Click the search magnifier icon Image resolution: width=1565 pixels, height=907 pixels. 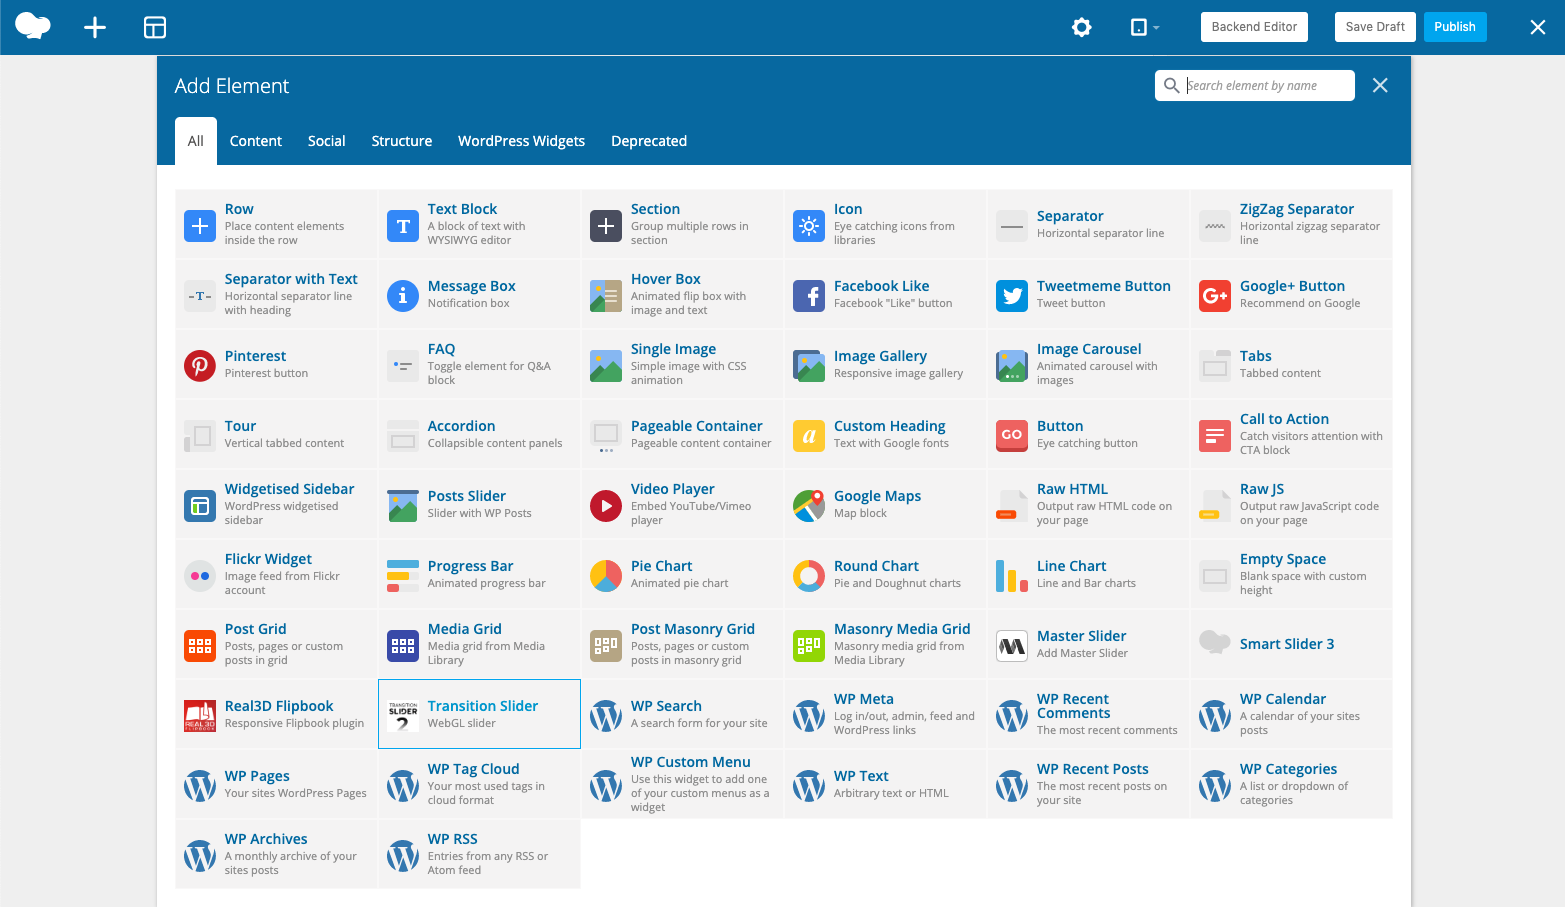(1171, 86)
